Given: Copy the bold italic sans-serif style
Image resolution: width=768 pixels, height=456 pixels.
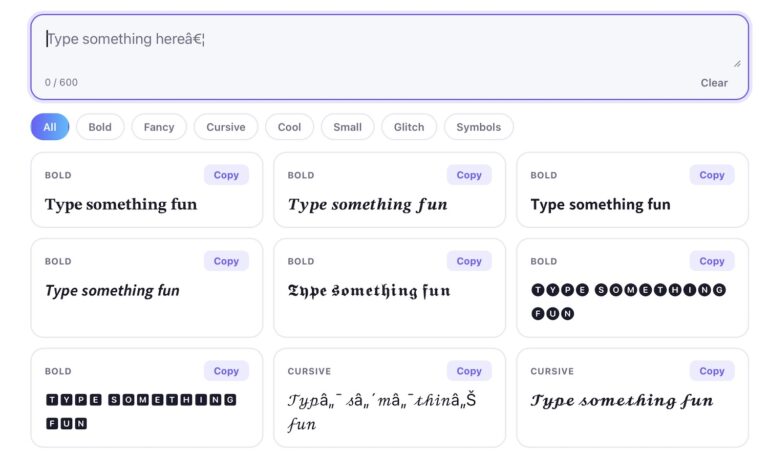Looking at the screenshot, I should [x=226, y=261].
